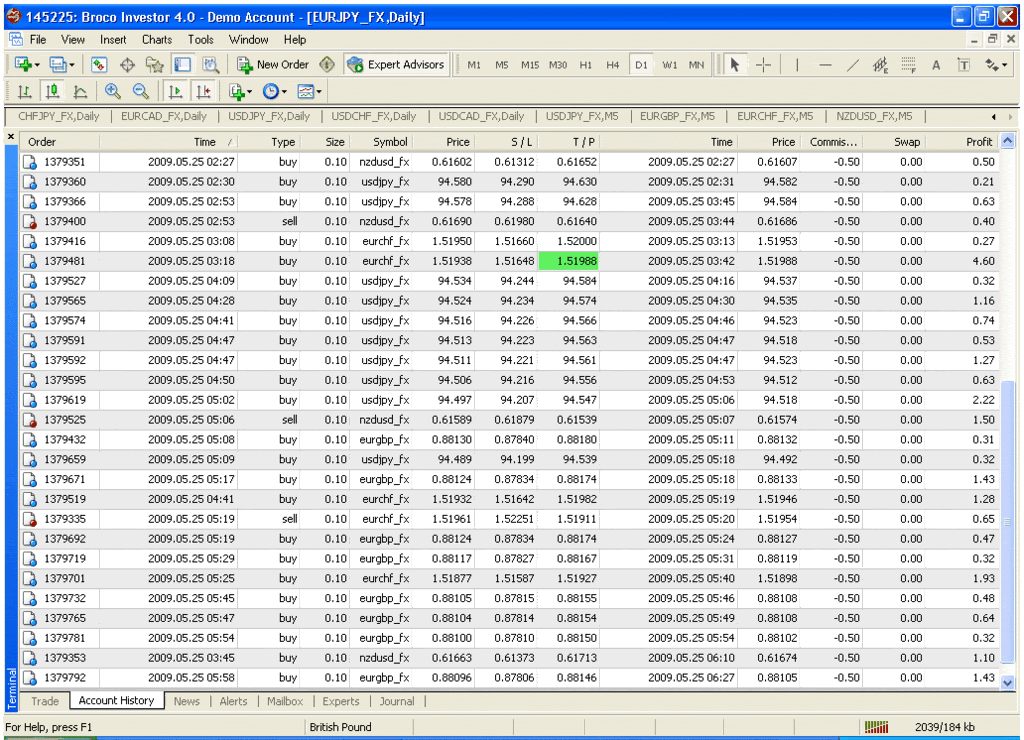The image size is (1024, 740).
Task: Sort by the Profit column header
Action: pos(964,142)
